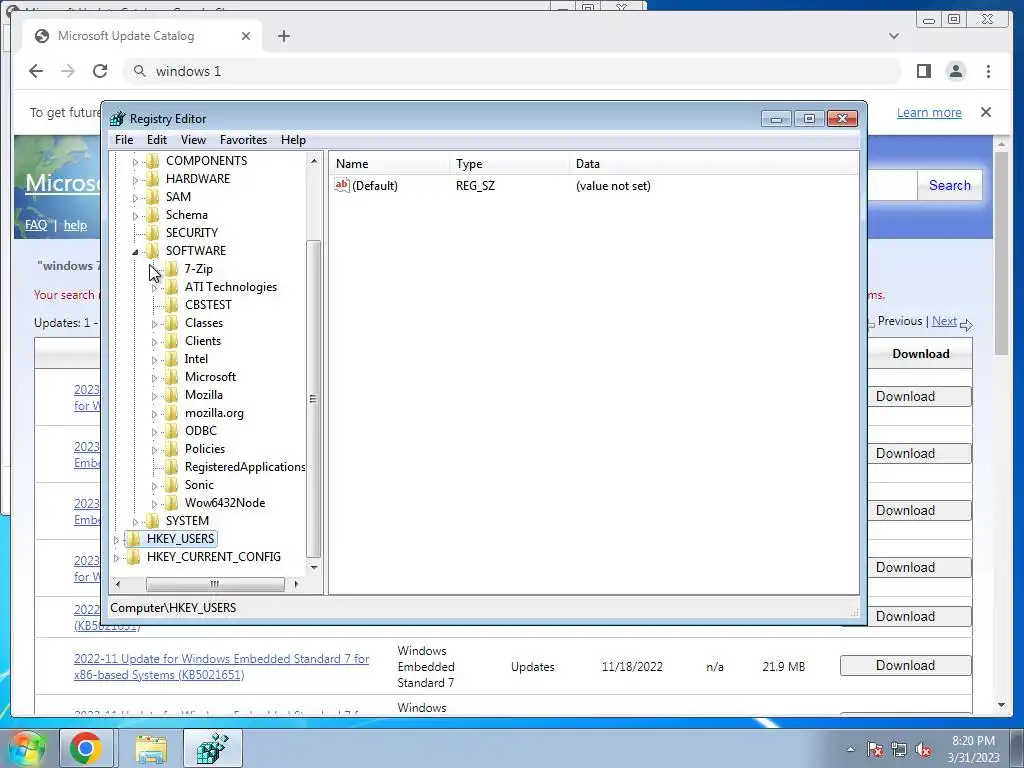1024x768 pixels.
Task: Sort values by Data column header
Action: (x=714, y=164)
